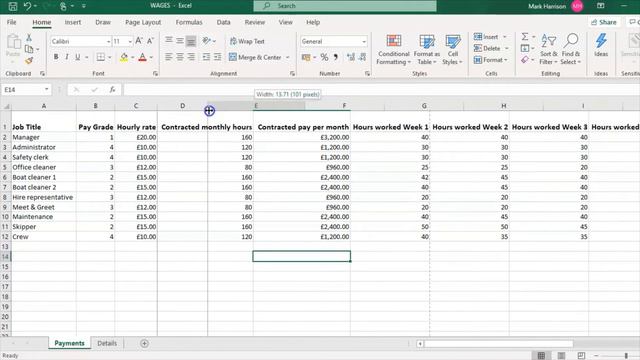Apply a cell borders style
Screen dimensions: 640x360
coord(100,57)
